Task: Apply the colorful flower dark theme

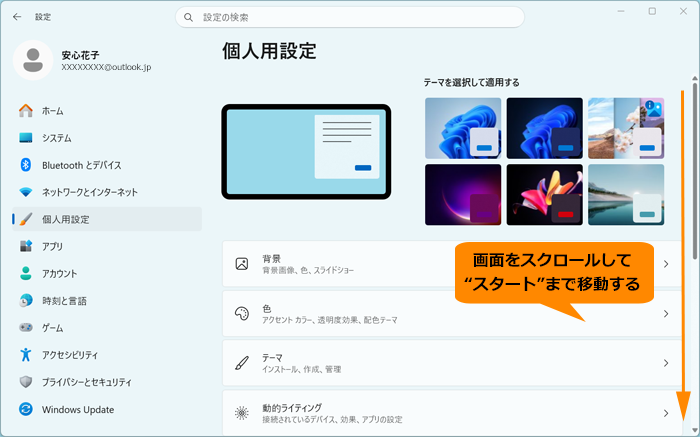Action: click(545, 195)
